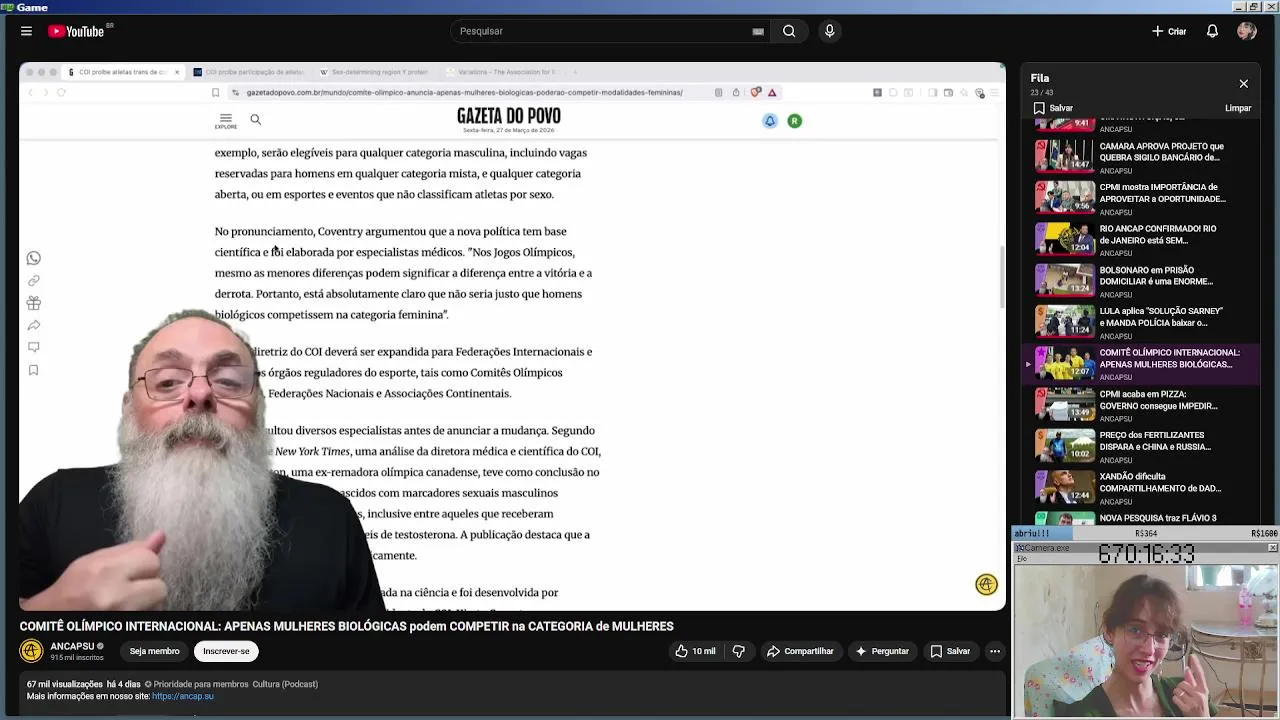
Task: Play 'NOVA PESQUISA traz FLÁVIO' queue video
Action: pyautogui.click(x=1140, y=518)
